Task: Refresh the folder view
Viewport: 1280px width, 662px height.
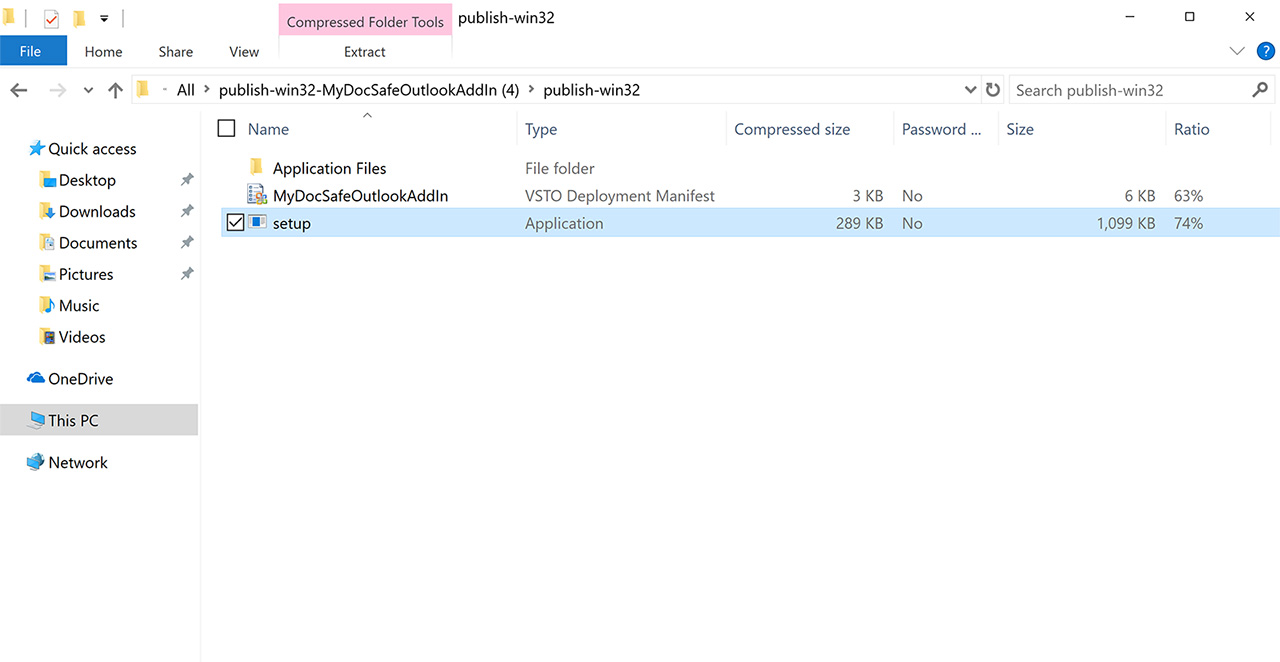Action: click(993, 90)
